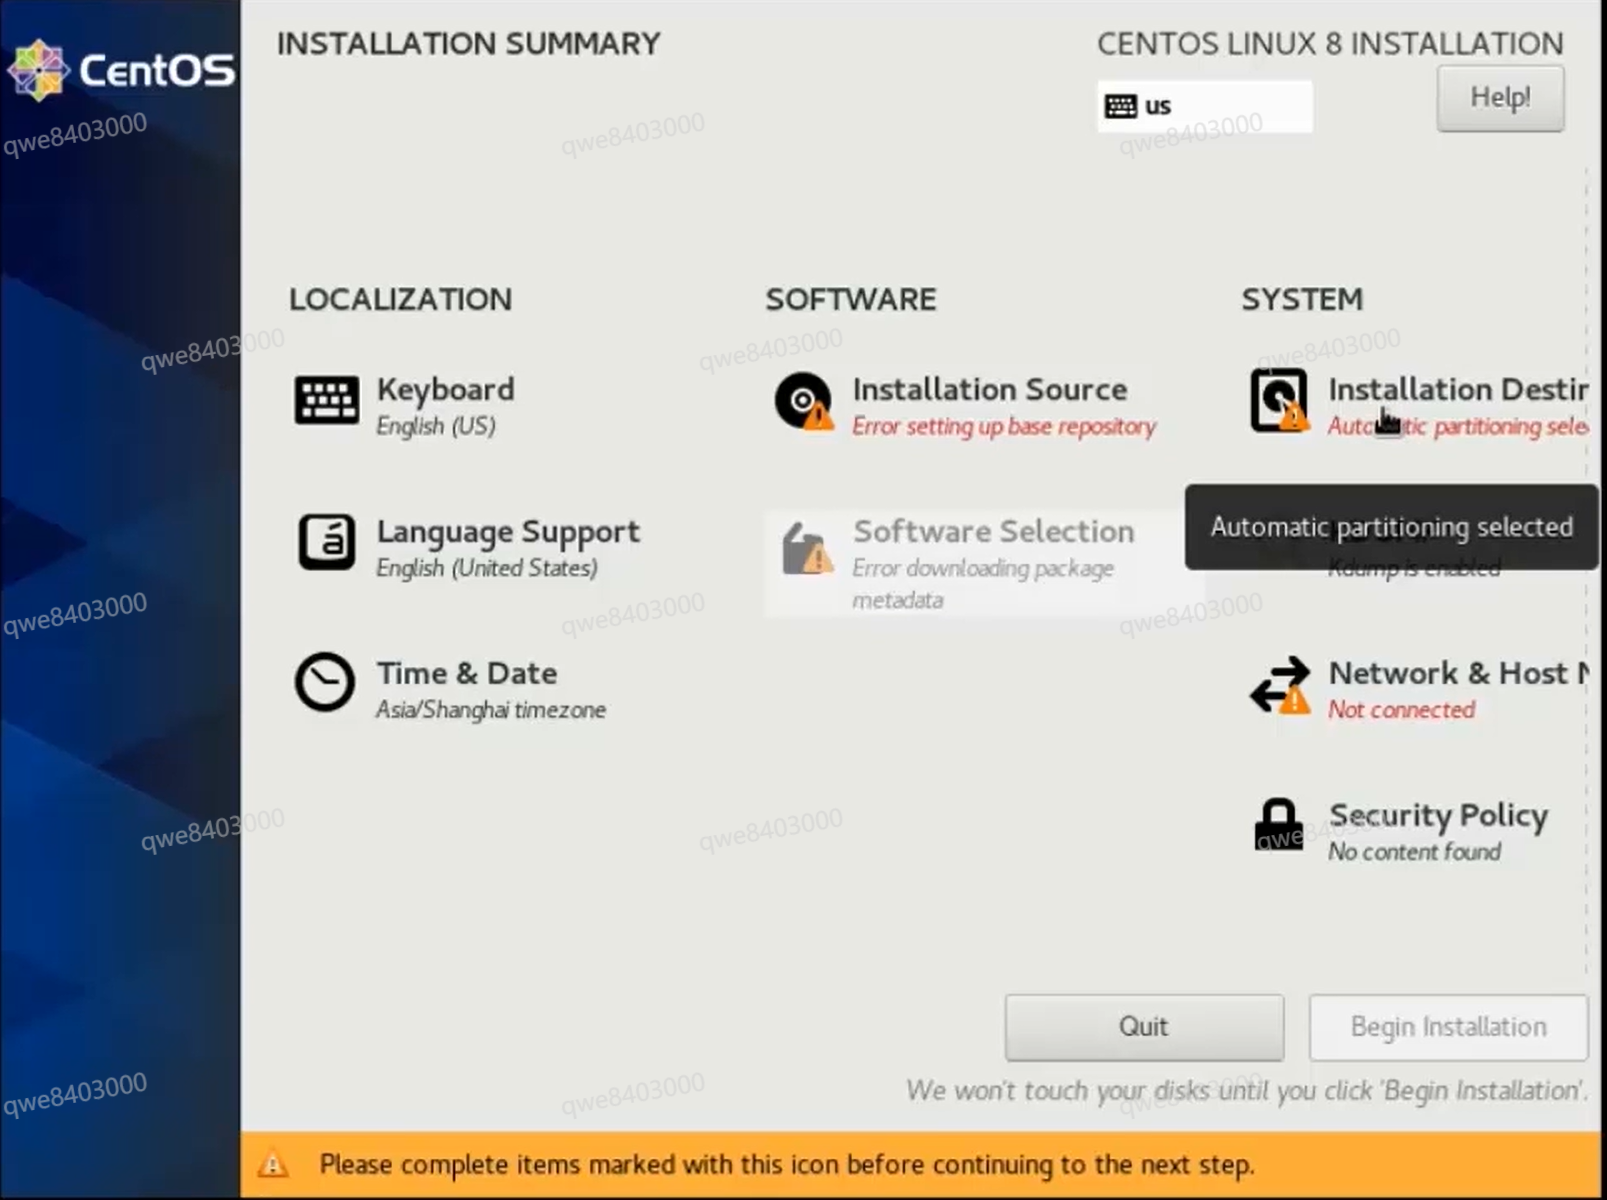Screen dimensions: 1607x1200
Task: Click the LOCALIZATION section heading
Action: (x=400, y=299)
